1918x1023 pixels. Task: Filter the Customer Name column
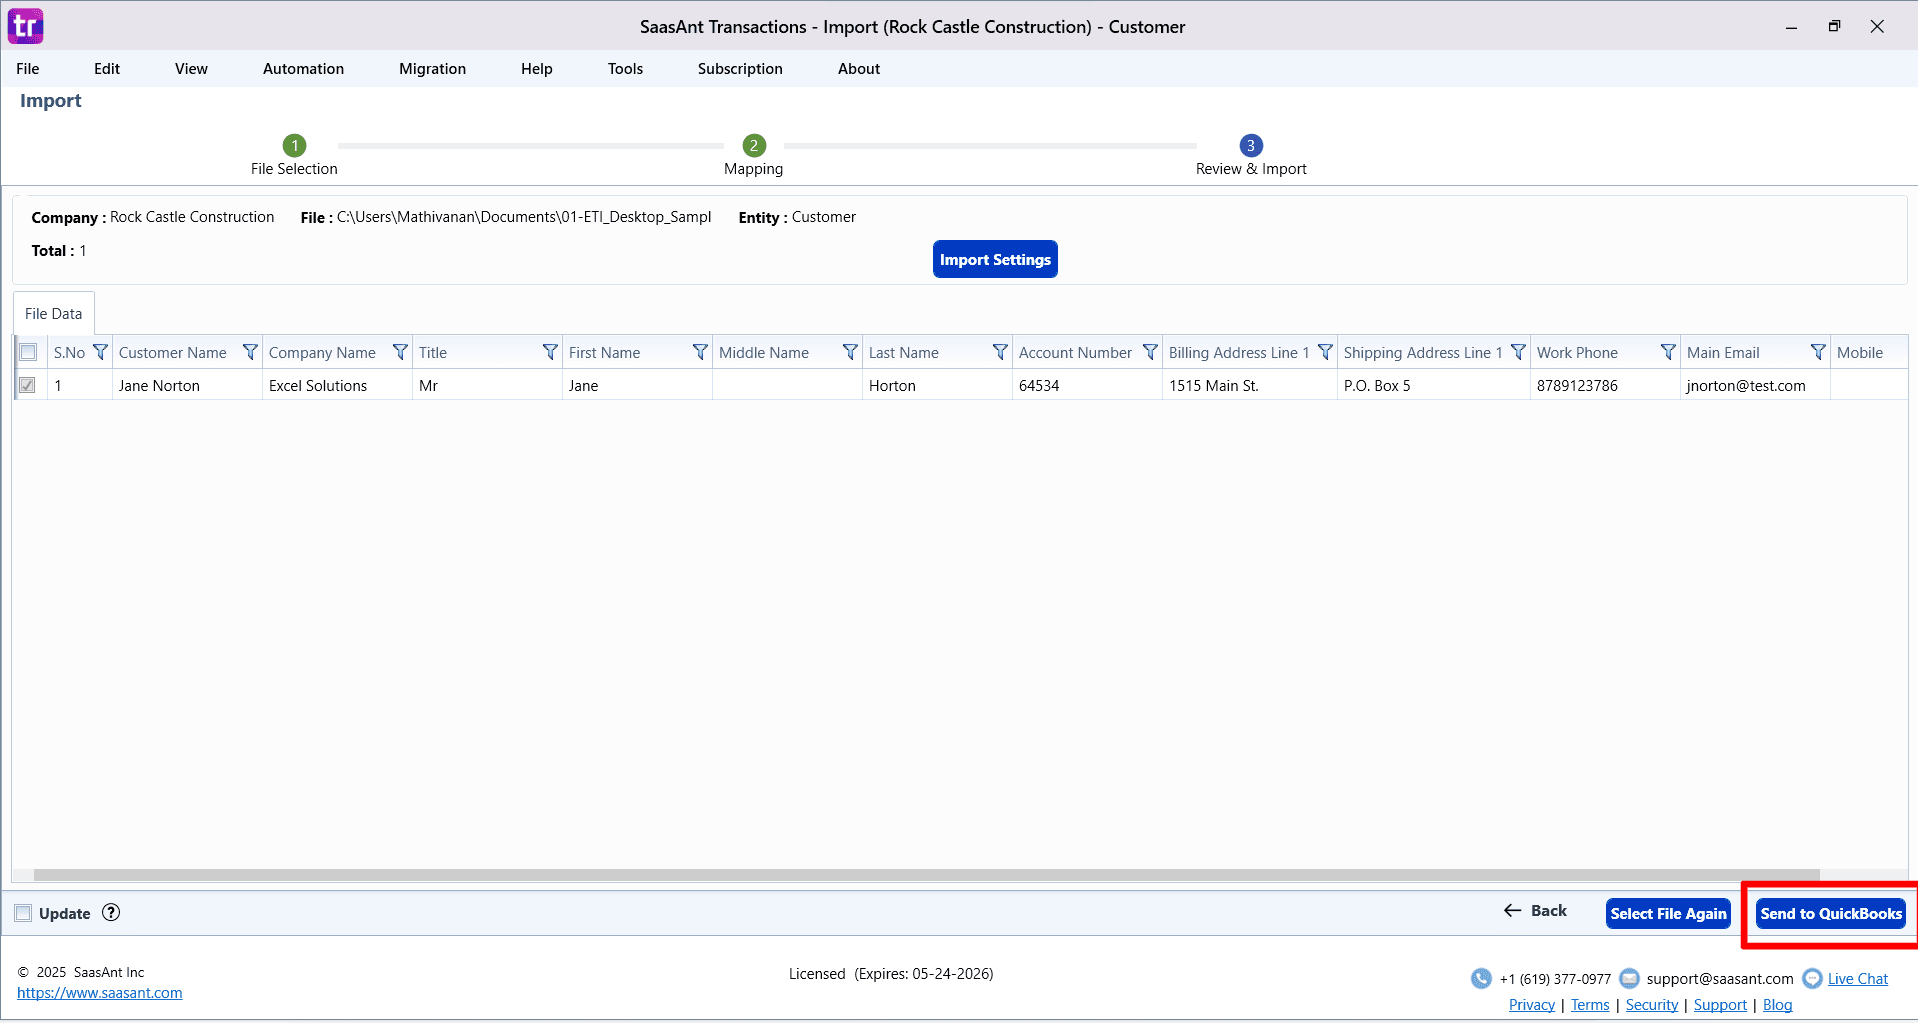250,352
